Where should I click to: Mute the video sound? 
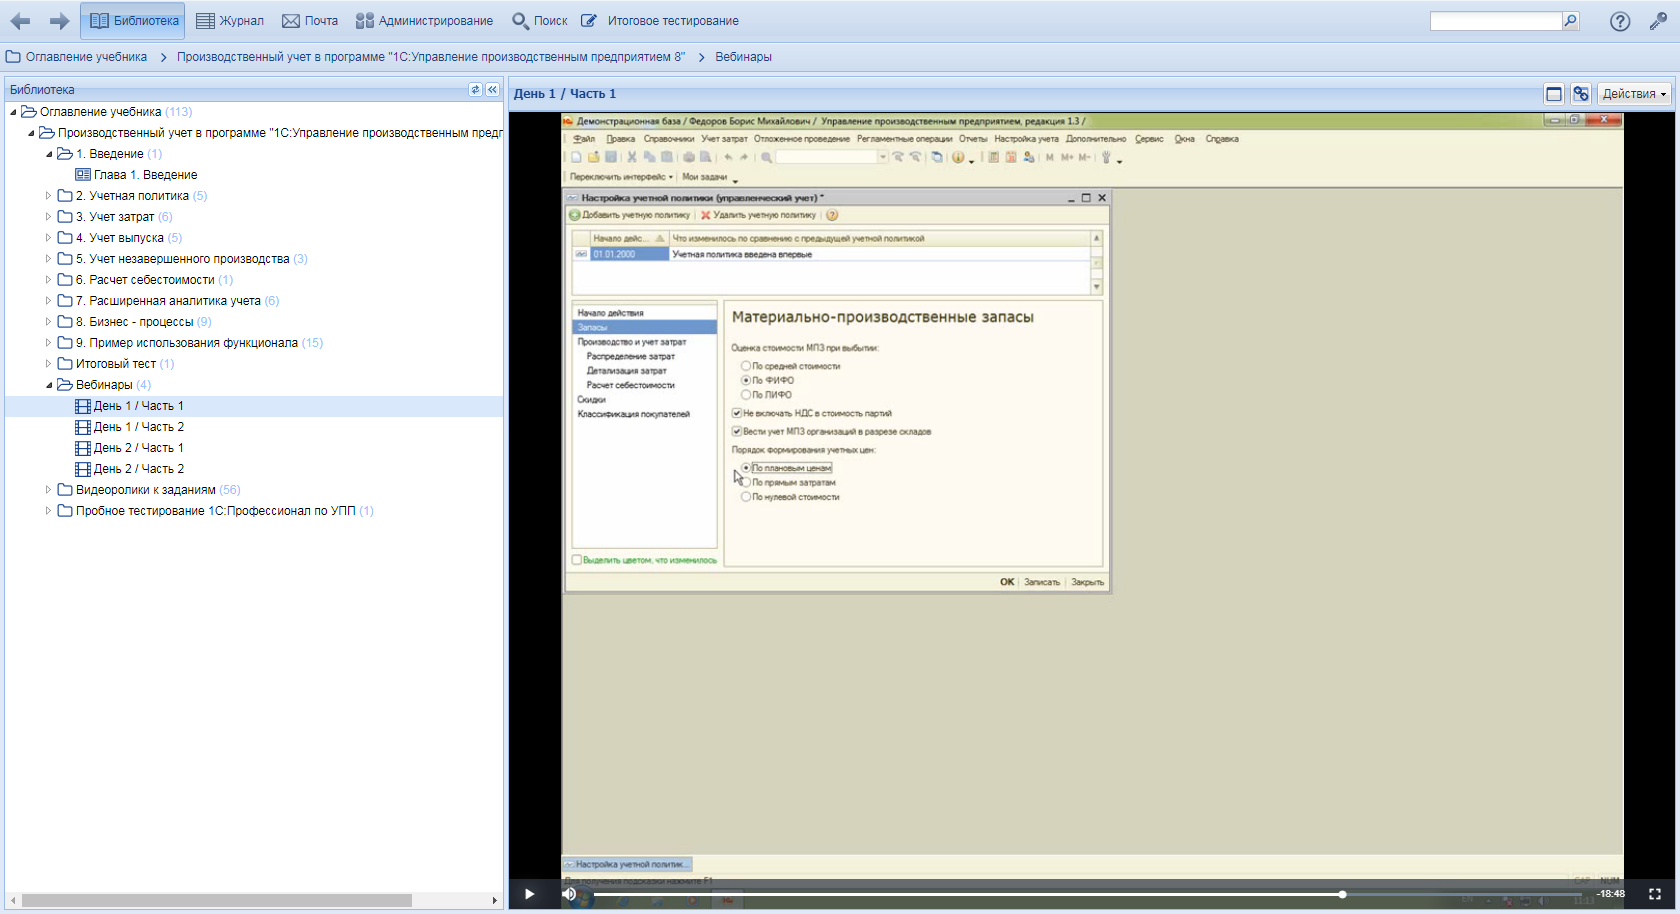pos(569,894)
